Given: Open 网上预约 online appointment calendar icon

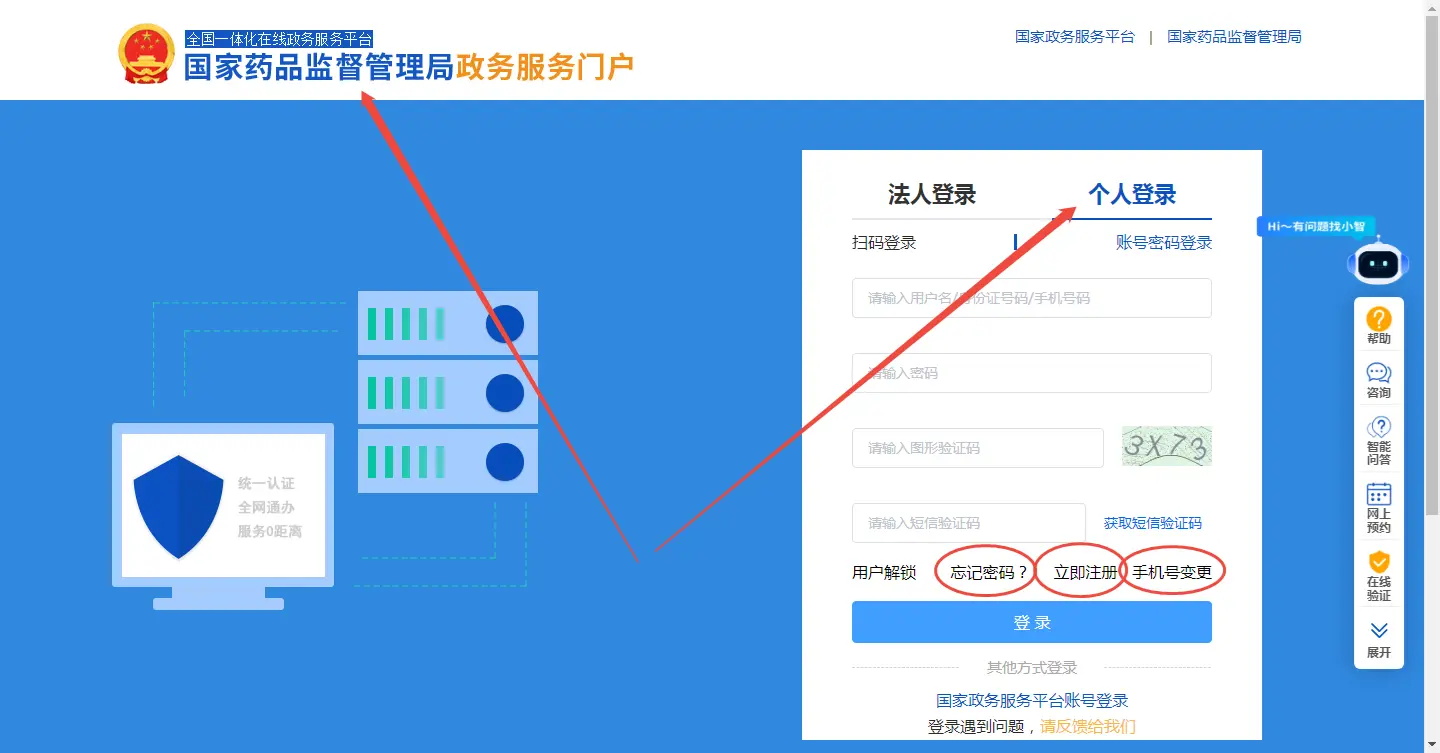Looking at the screenshot, I should tap(1379, 508).
